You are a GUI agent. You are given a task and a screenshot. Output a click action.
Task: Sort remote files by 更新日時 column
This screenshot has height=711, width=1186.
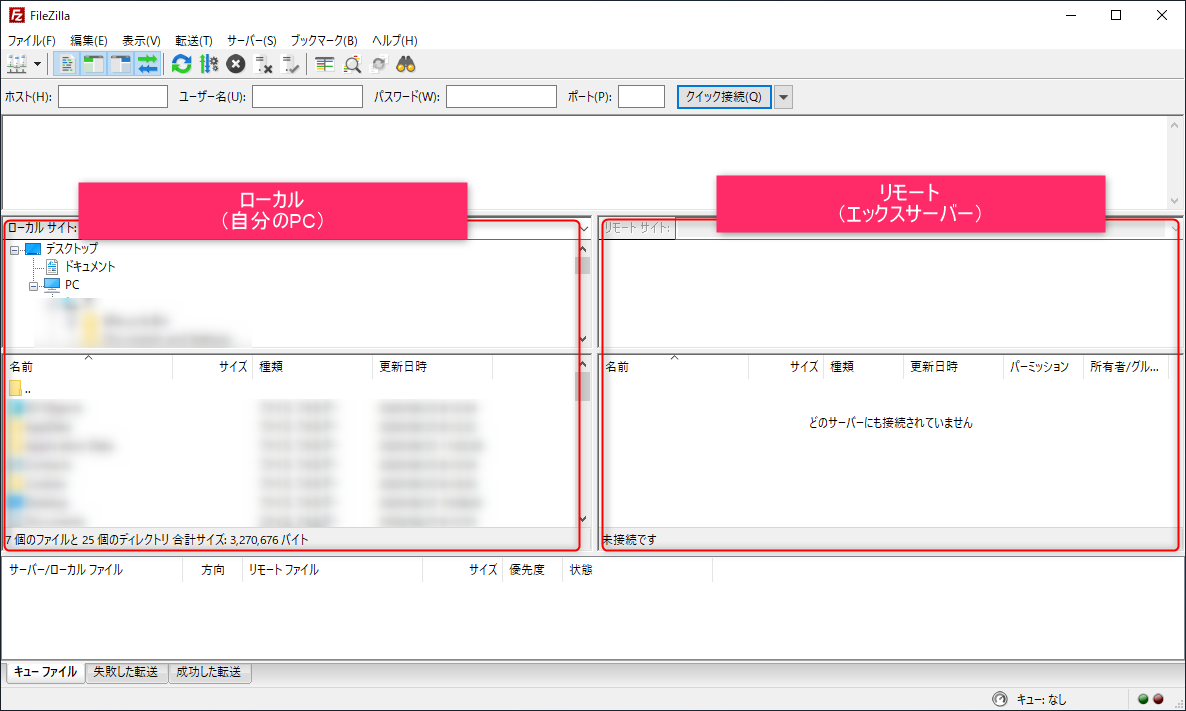tap(953, 367)
